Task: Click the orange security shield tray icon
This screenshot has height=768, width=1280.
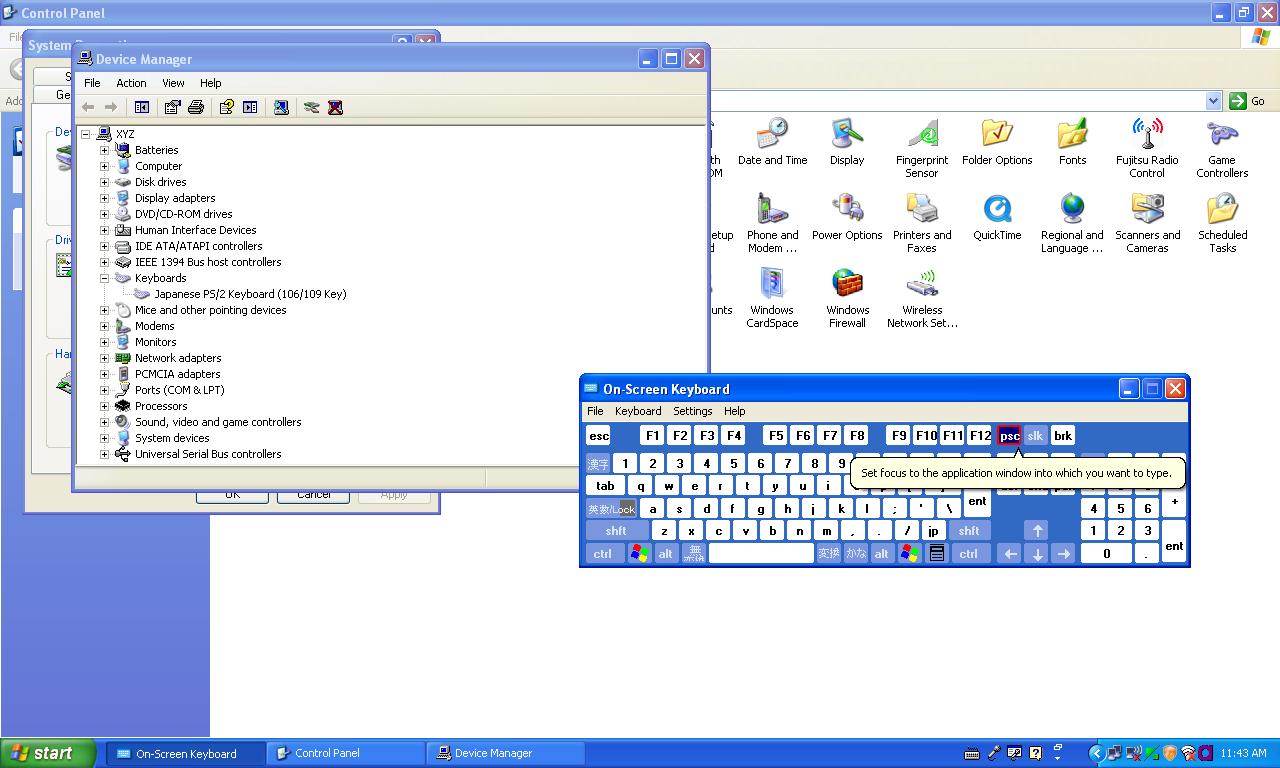Action: [1169, 753]
